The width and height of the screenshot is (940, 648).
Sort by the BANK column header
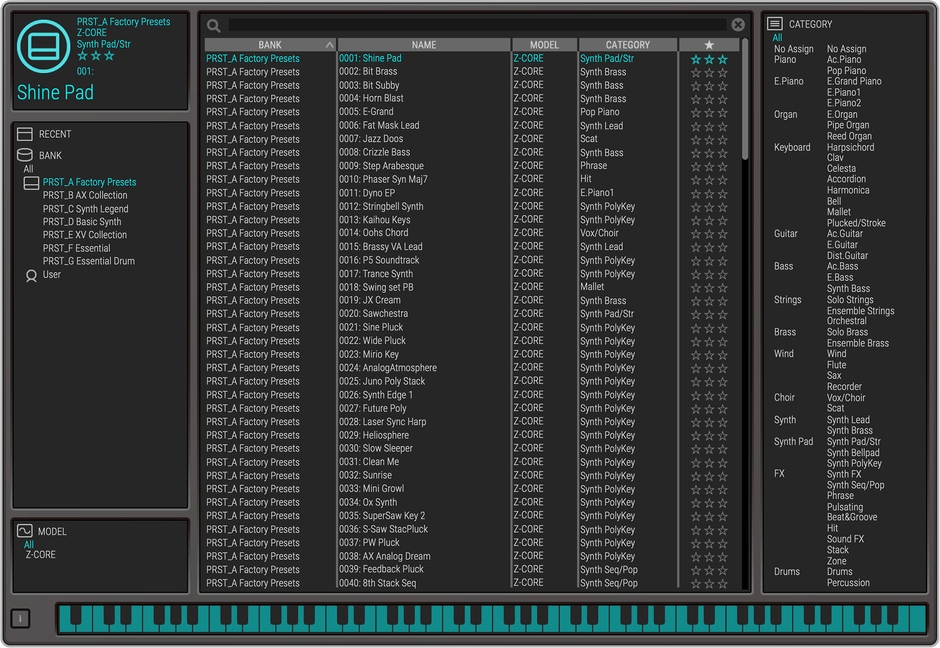pyautogui.click(x=270, y=45)
